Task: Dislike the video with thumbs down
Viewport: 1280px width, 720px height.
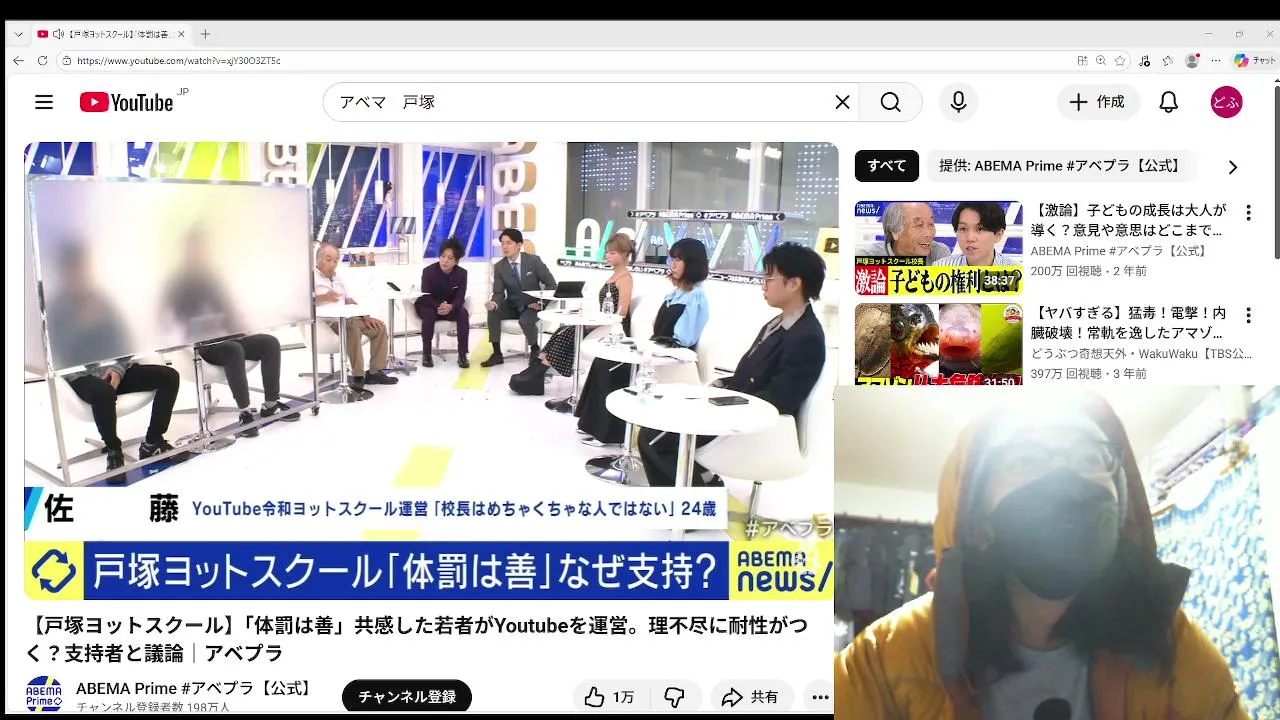Action: [x=675, y=697]
